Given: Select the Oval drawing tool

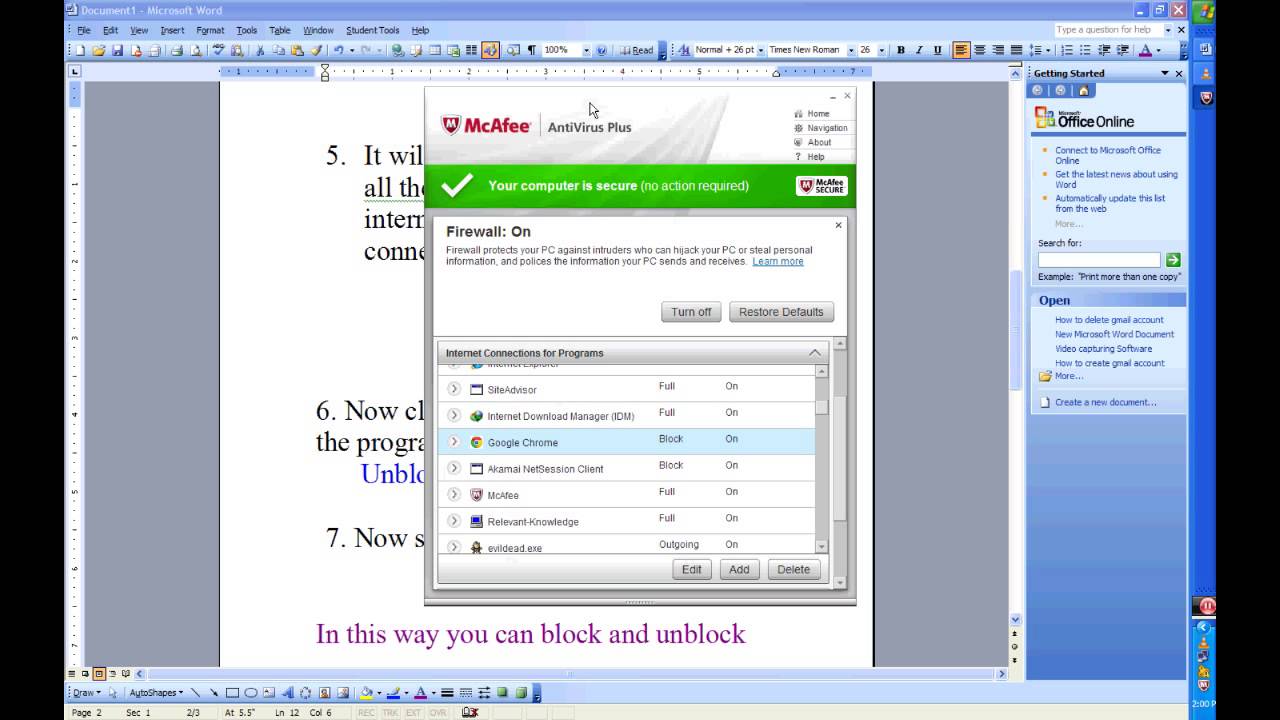Looking at the screenshot, I should click(x=250, y=693).
